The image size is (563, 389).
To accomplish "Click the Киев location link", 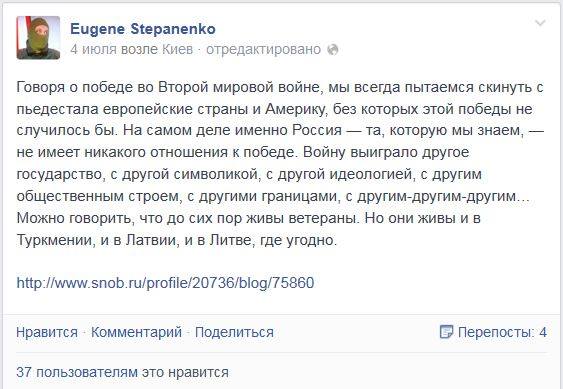I will pyautogui.click(x=178, y=49).
